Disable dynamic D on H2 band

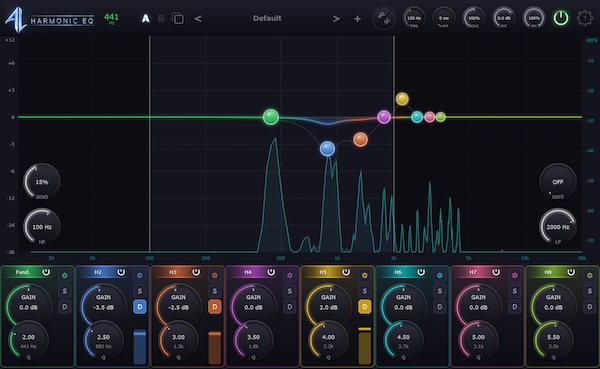click(140, 307)
